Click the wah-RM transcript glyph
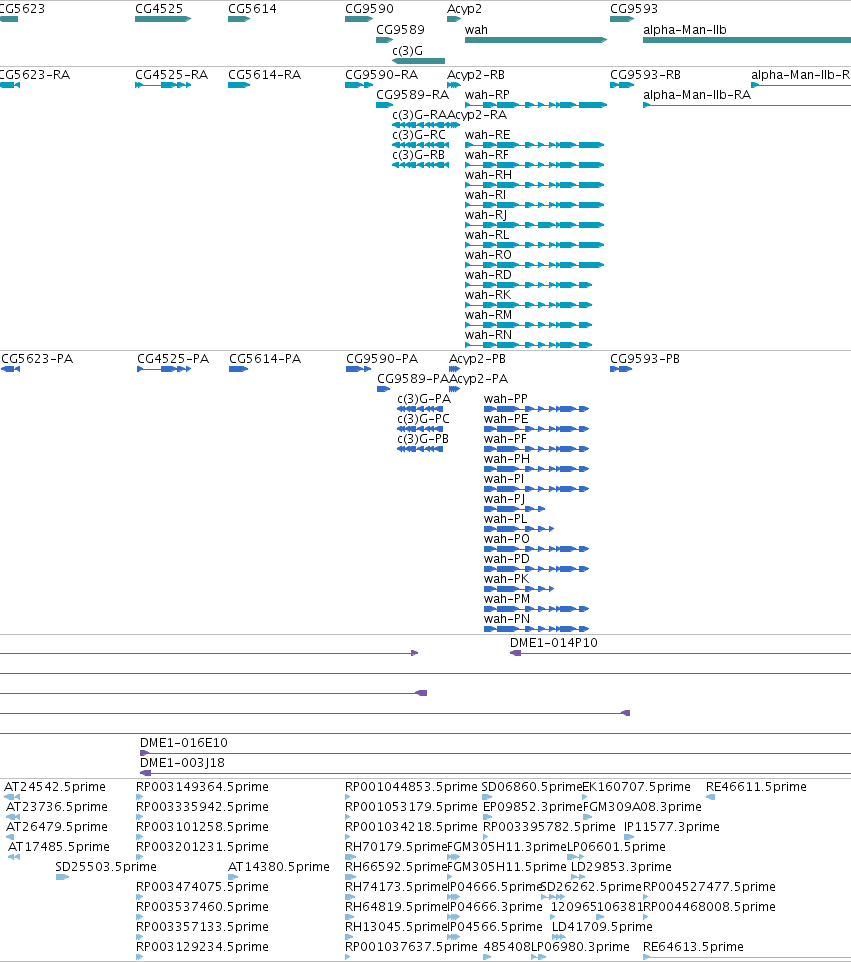Image resolution: width=851 pixels, height=962 pixels. 528,325
